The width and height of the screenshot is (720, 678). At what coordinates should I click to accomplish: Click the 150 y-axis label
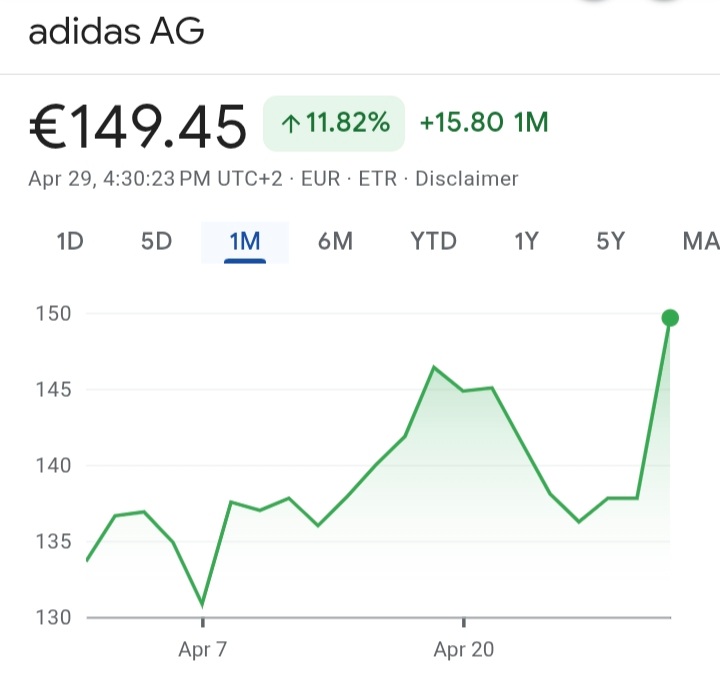[x=53, y=314]
